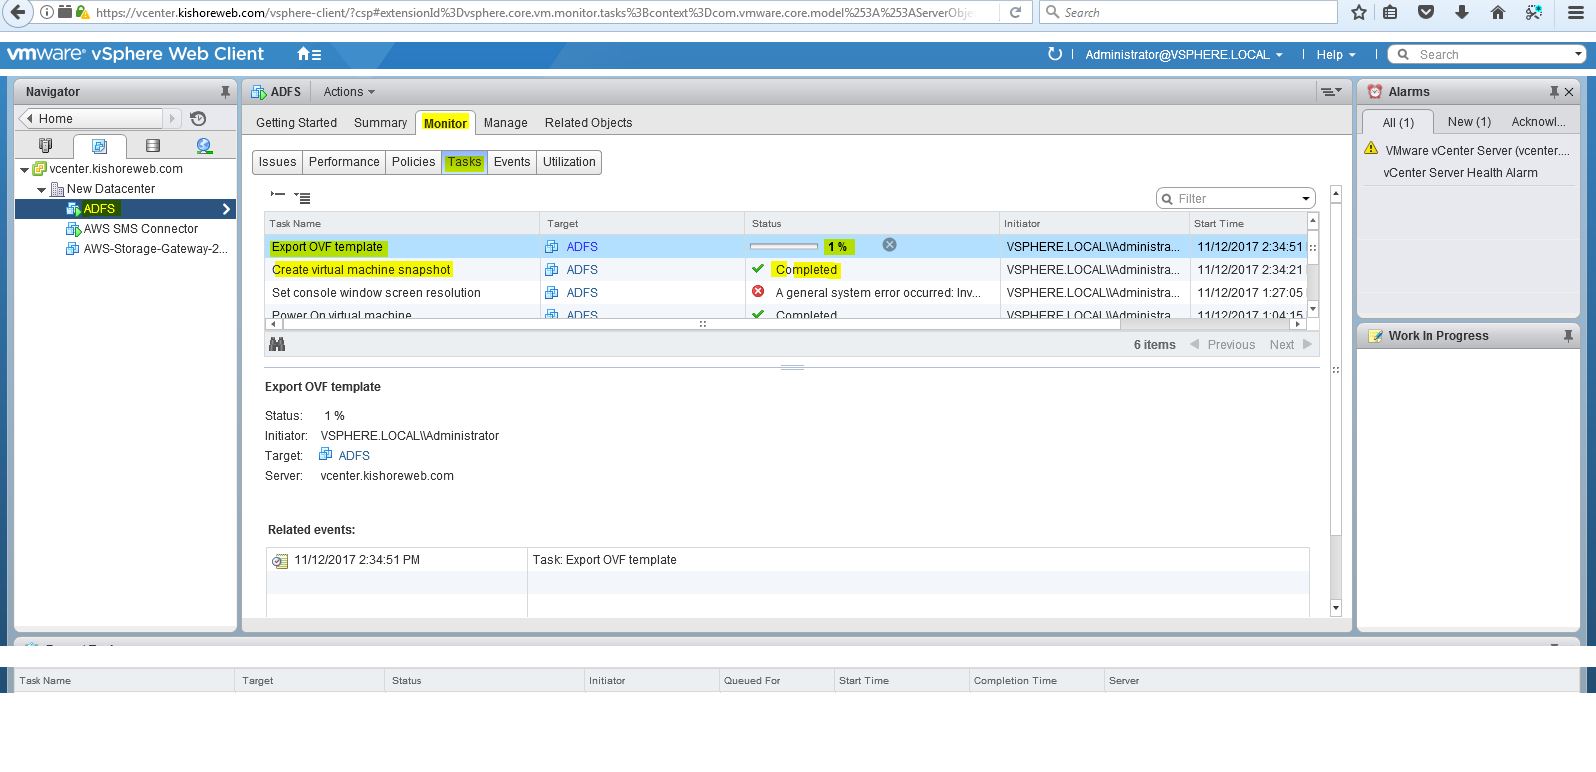Viewport: 1596px width, 772px height.
Task: Expand the Administrator@VSPHERE.LOCAL user menu
Action: point(1183,55)
